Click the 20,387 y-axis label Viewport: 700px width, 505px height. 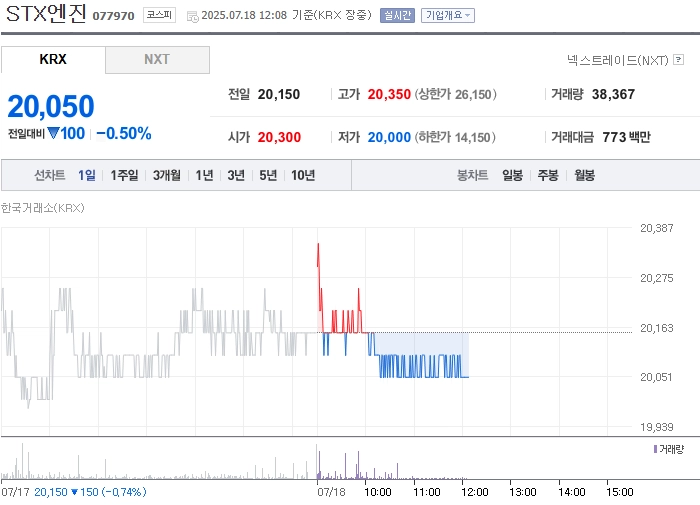click(x=657, y=228)
